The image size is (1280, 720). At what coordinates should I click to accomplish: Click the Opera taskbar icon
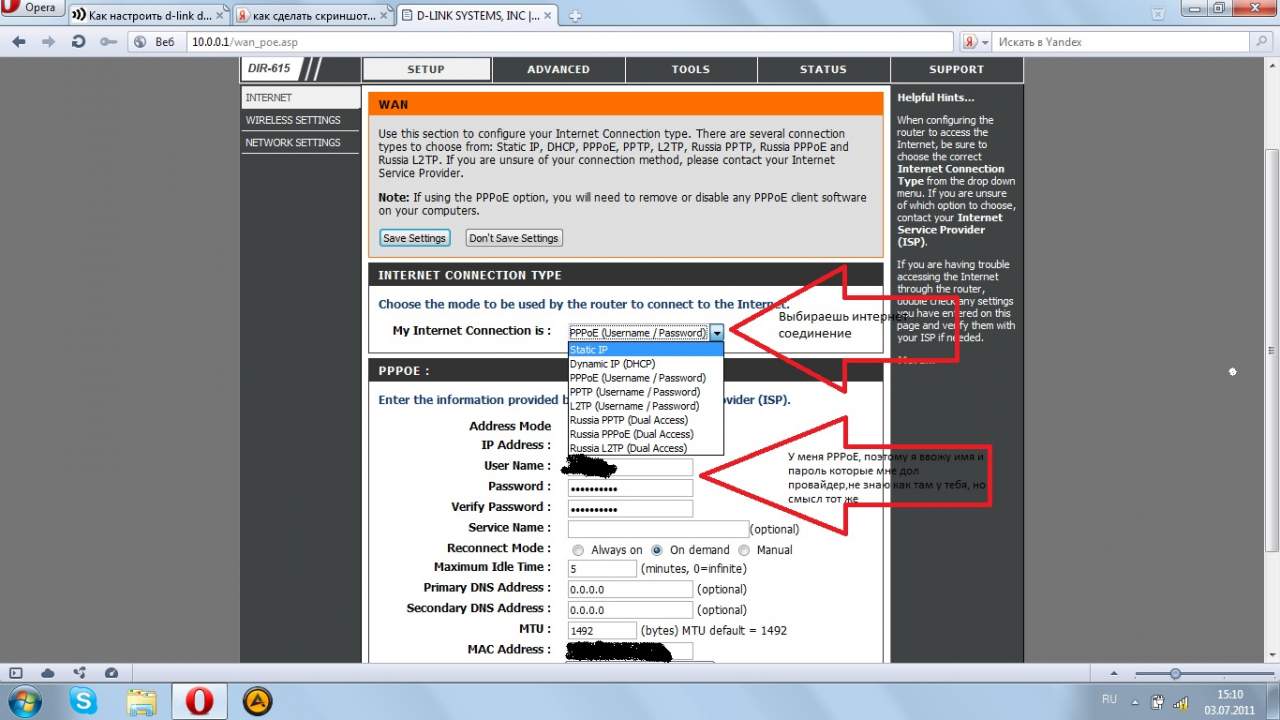[200, 701]
